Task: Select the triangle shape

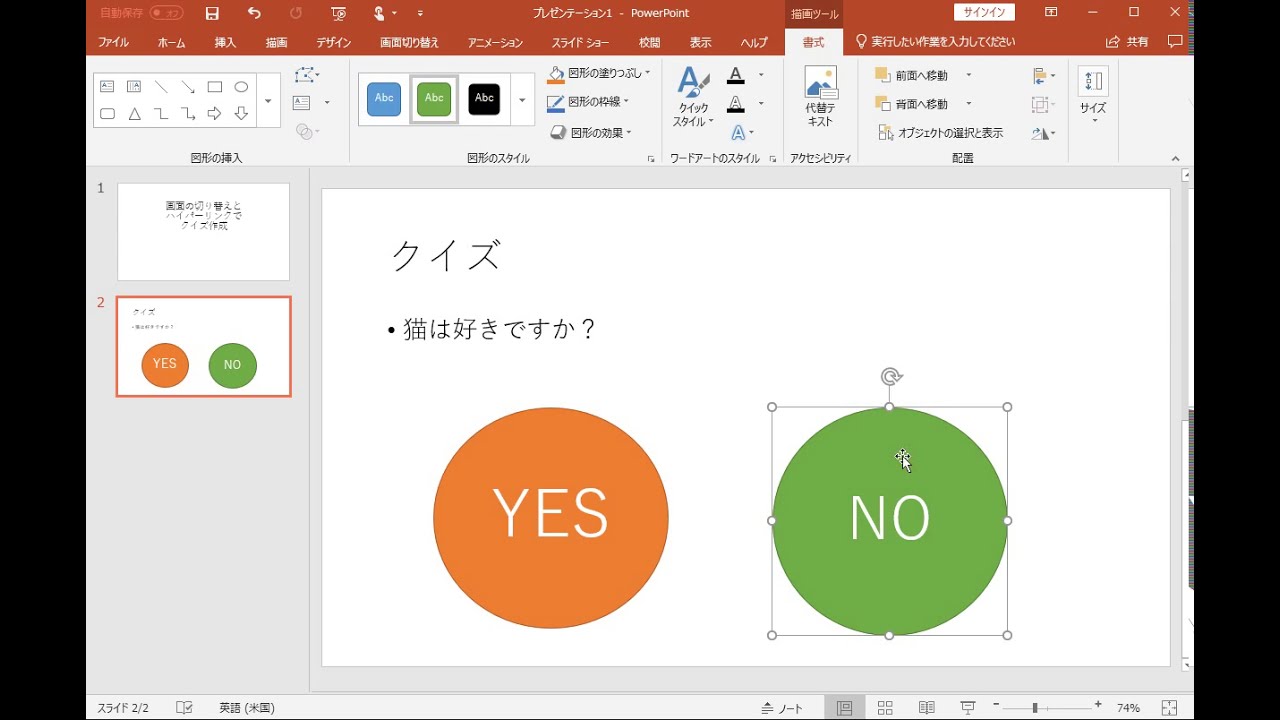Action: 134,114
